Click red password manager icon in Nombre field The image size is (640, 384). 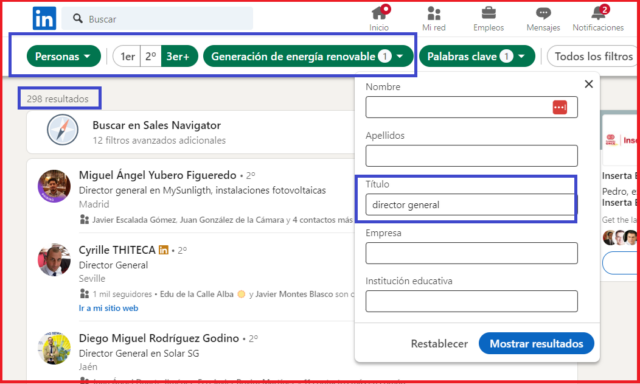coord(560,107)
